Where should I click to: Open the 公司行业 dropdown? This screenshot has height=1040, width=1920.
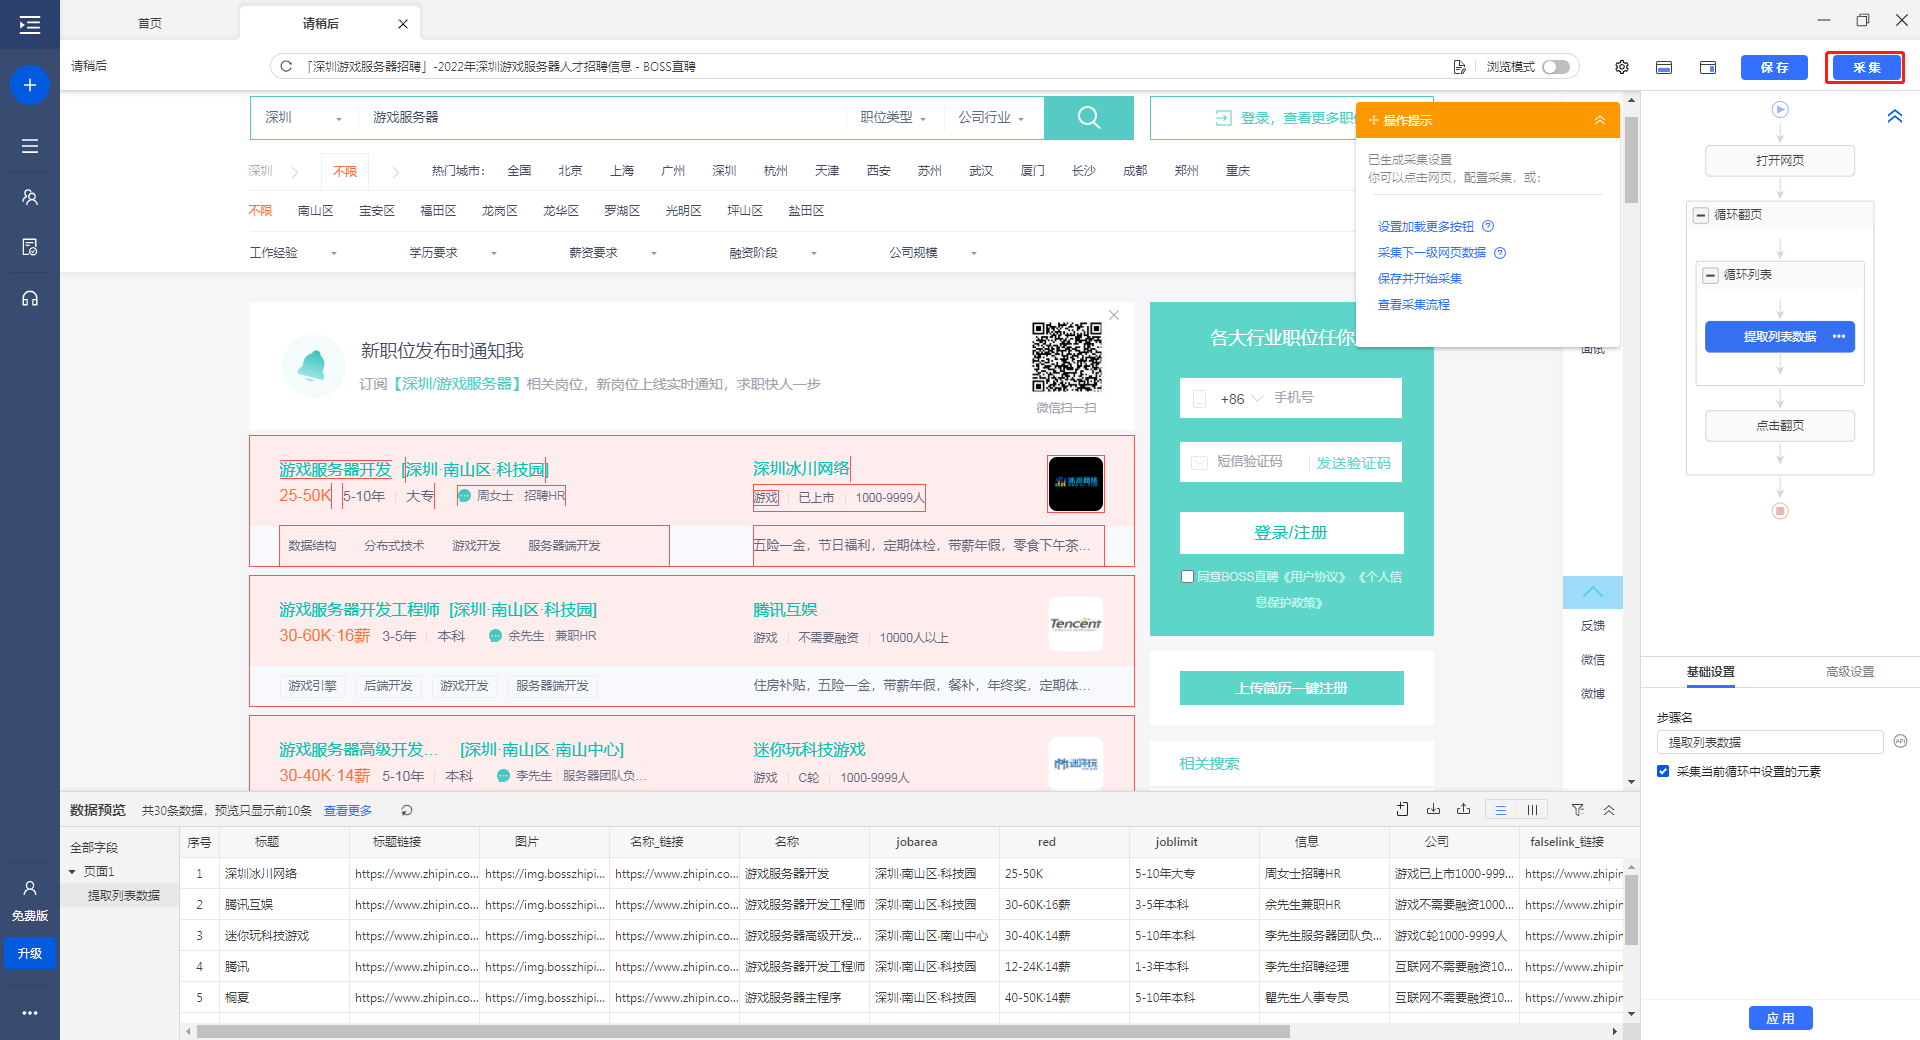click(x=991, y=118)
